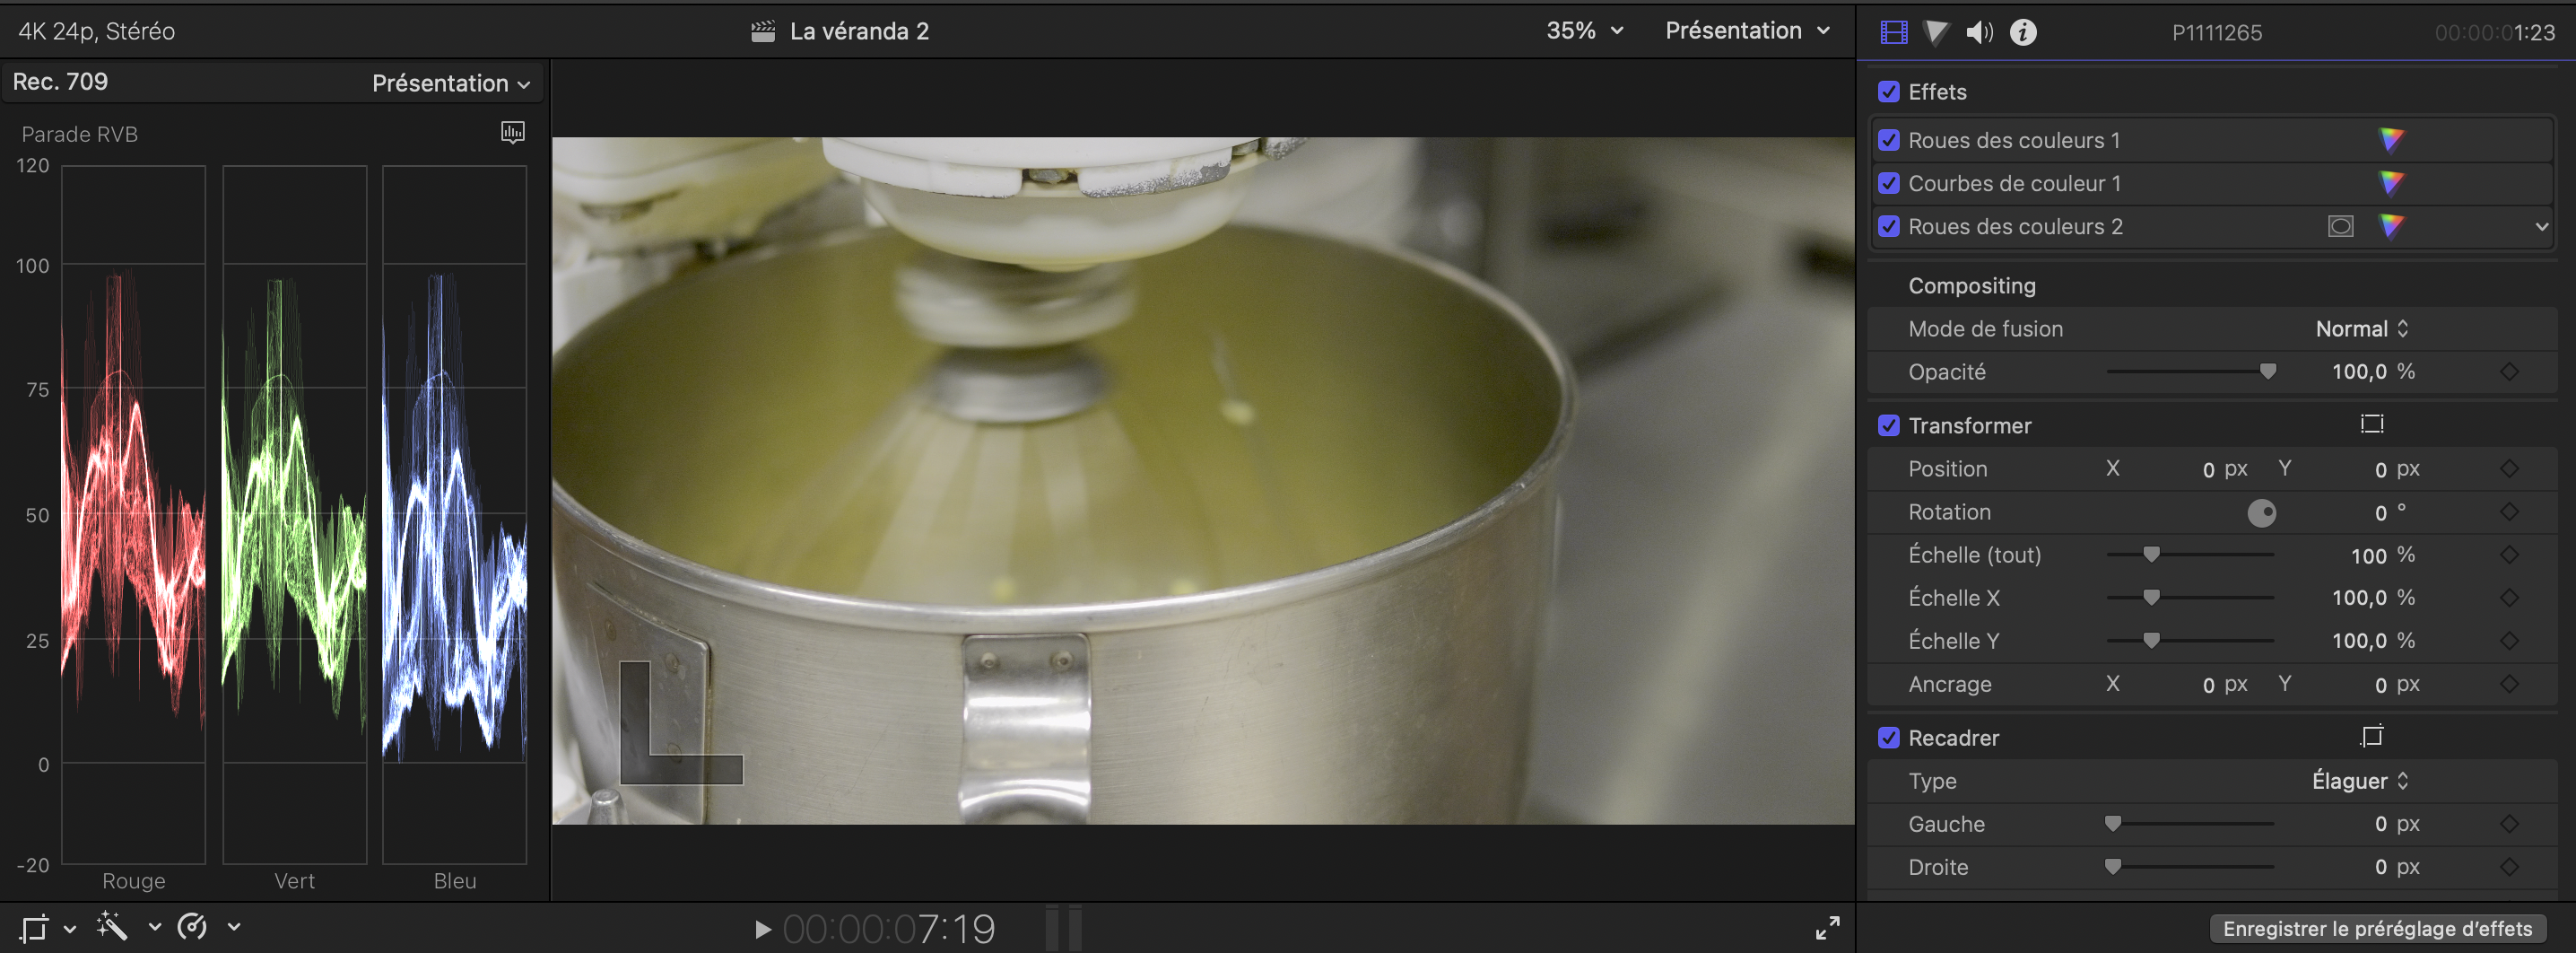Click the Rotation dial
This screenshot has width=2576, height=953.
(2261, 513)
